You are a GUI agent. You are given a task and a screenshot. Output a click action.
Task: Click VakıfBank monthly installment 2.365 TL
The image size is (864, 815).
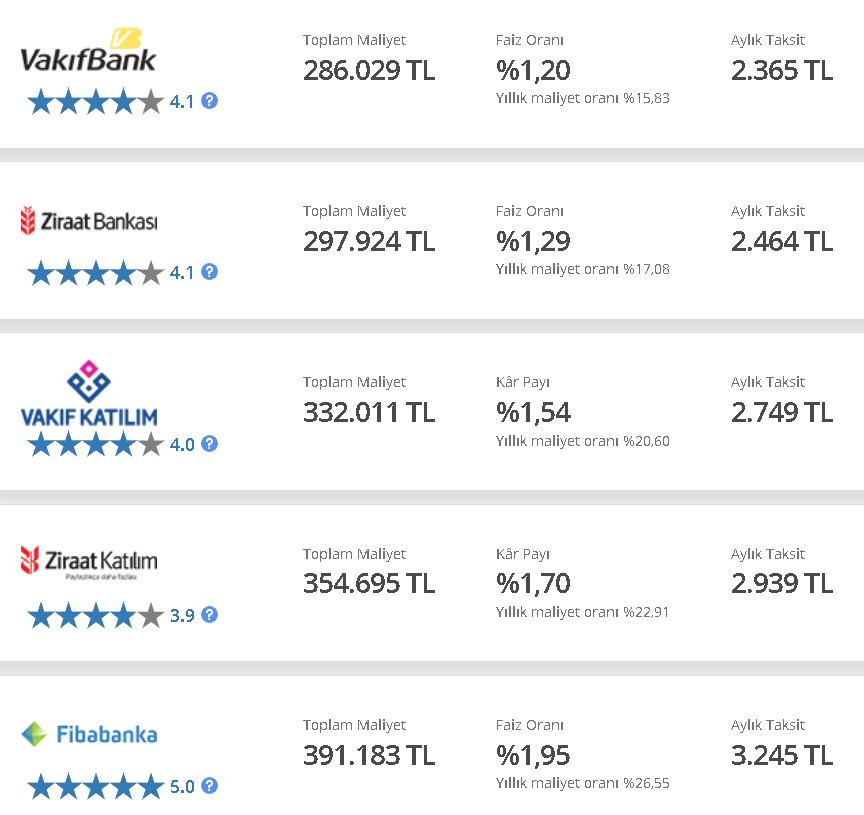[x=782, y=71]
